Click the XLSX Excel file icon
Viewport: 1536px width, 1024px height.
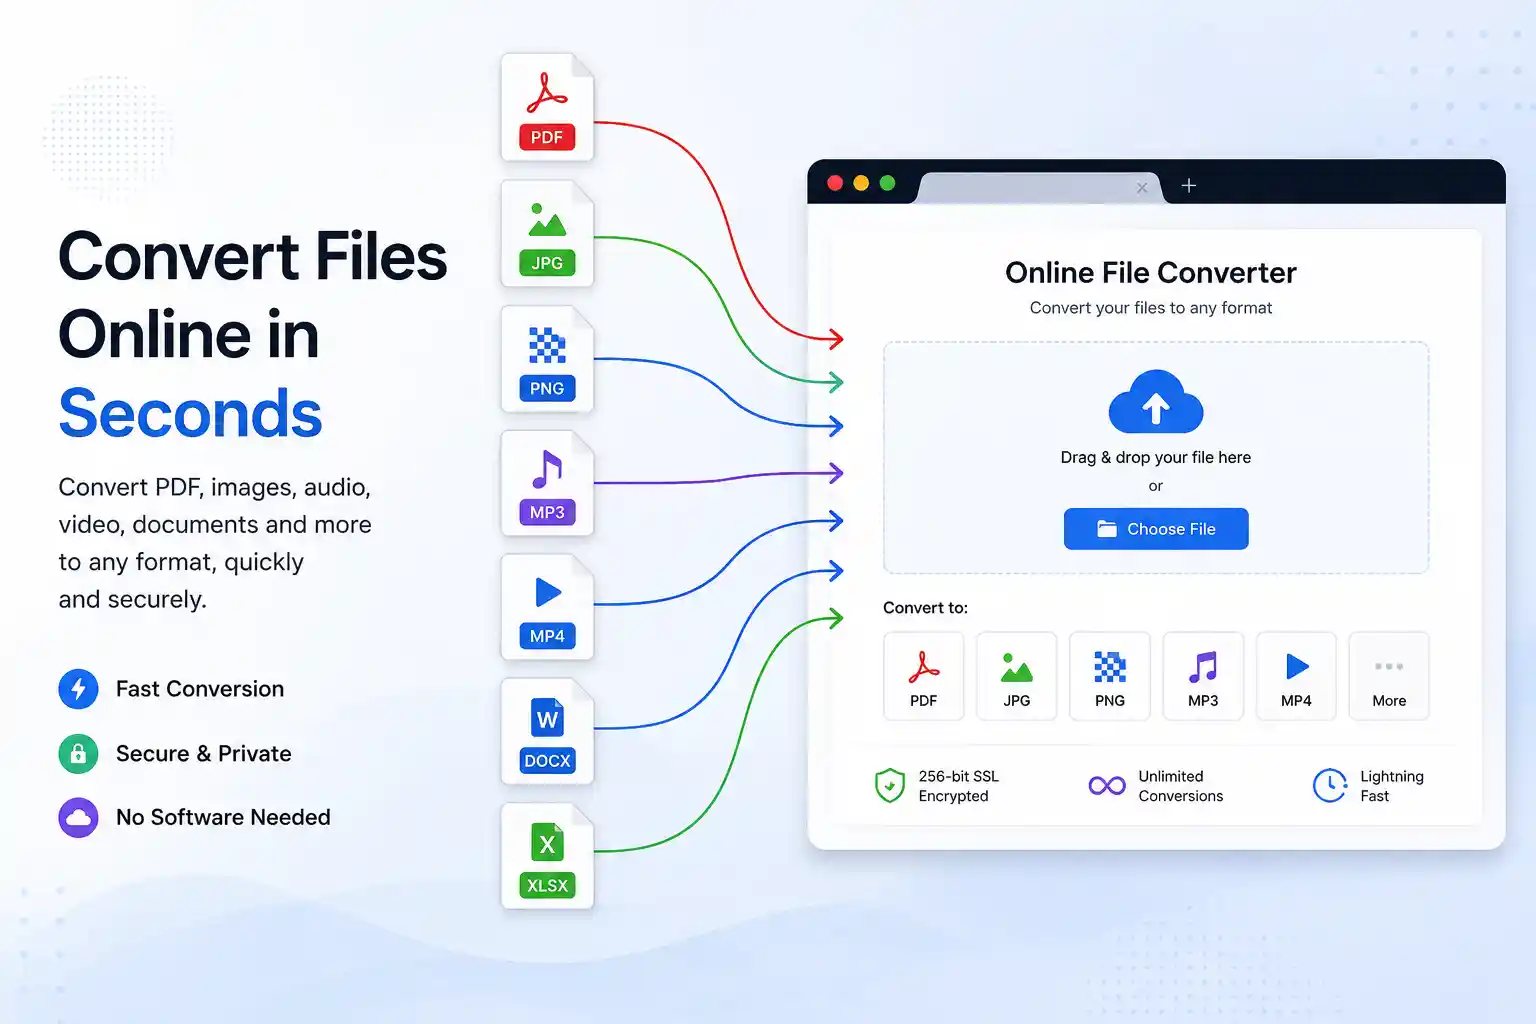point(547,857)
